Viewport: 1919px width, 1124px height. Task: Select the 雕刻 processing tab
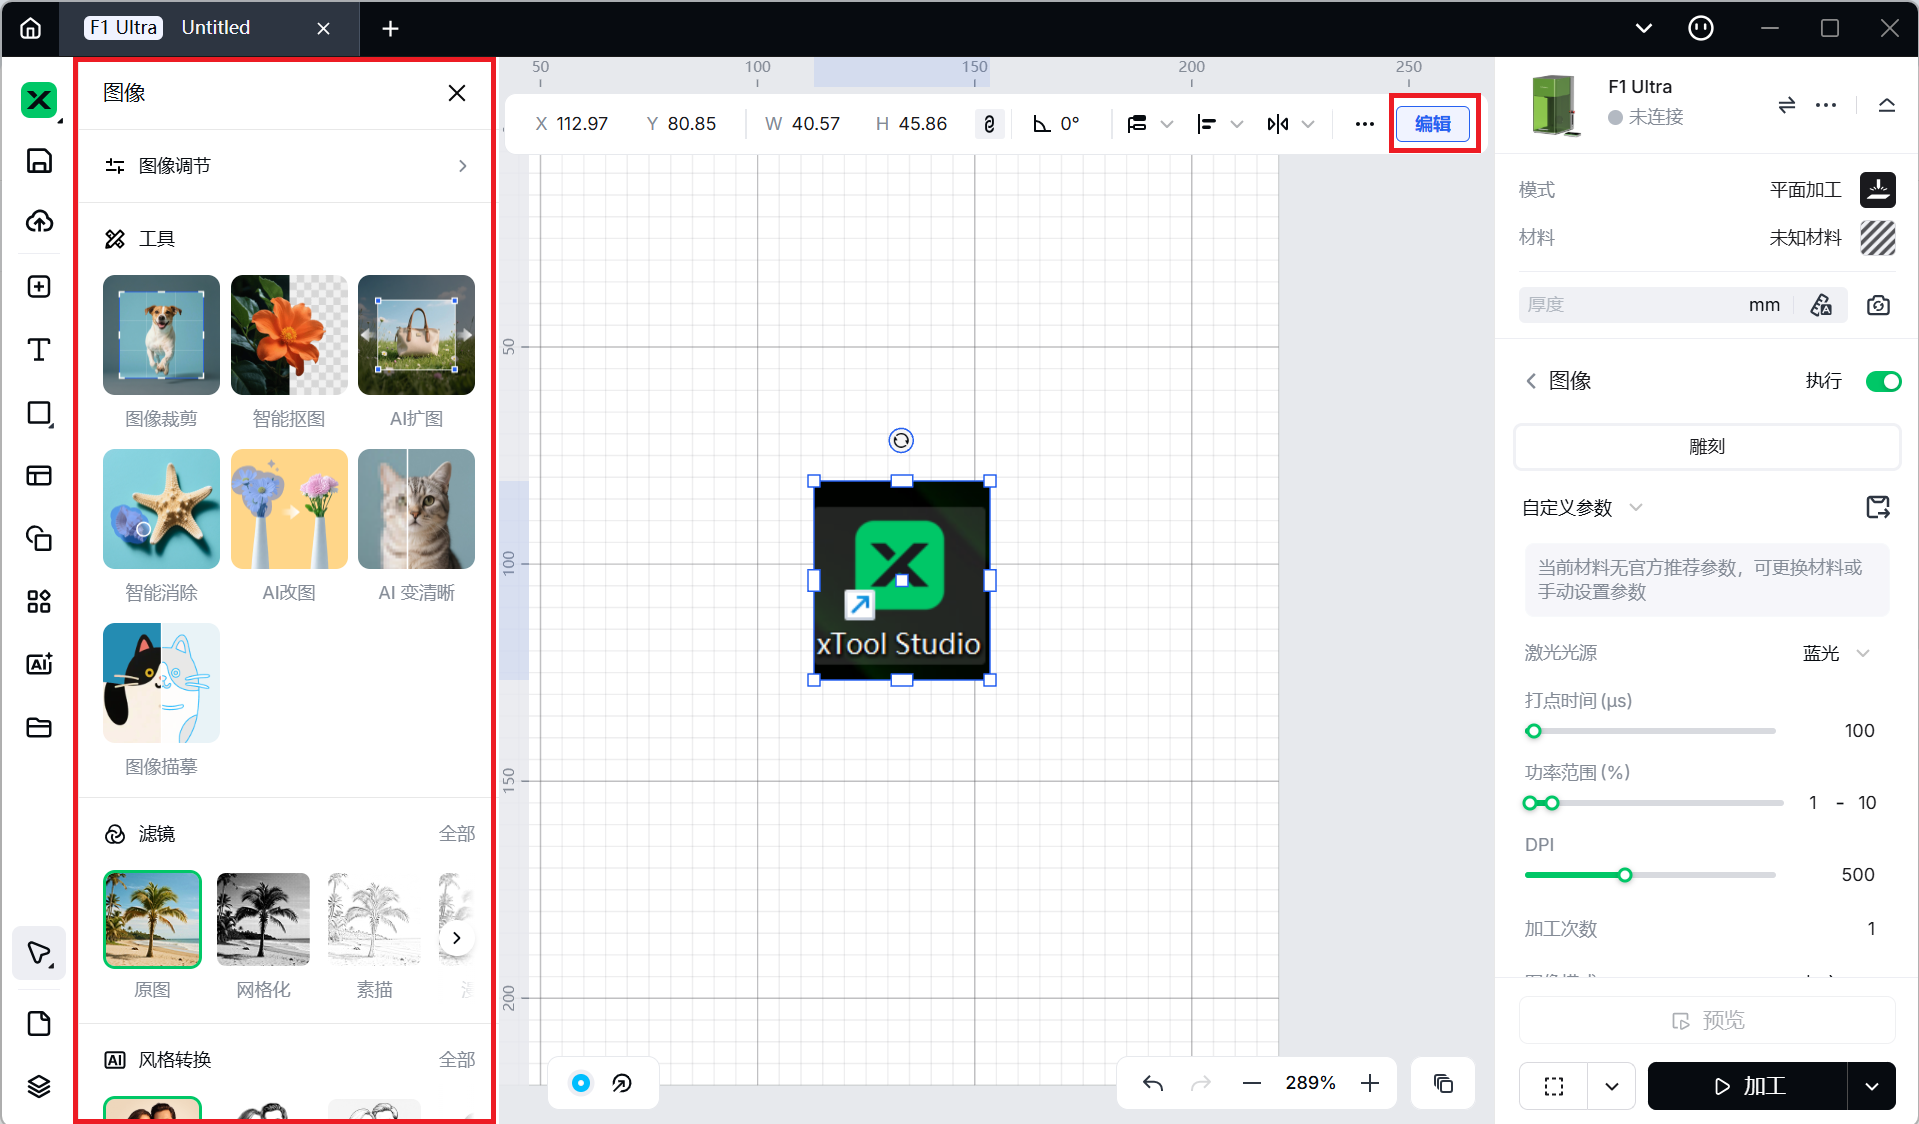coord(1706,447)
